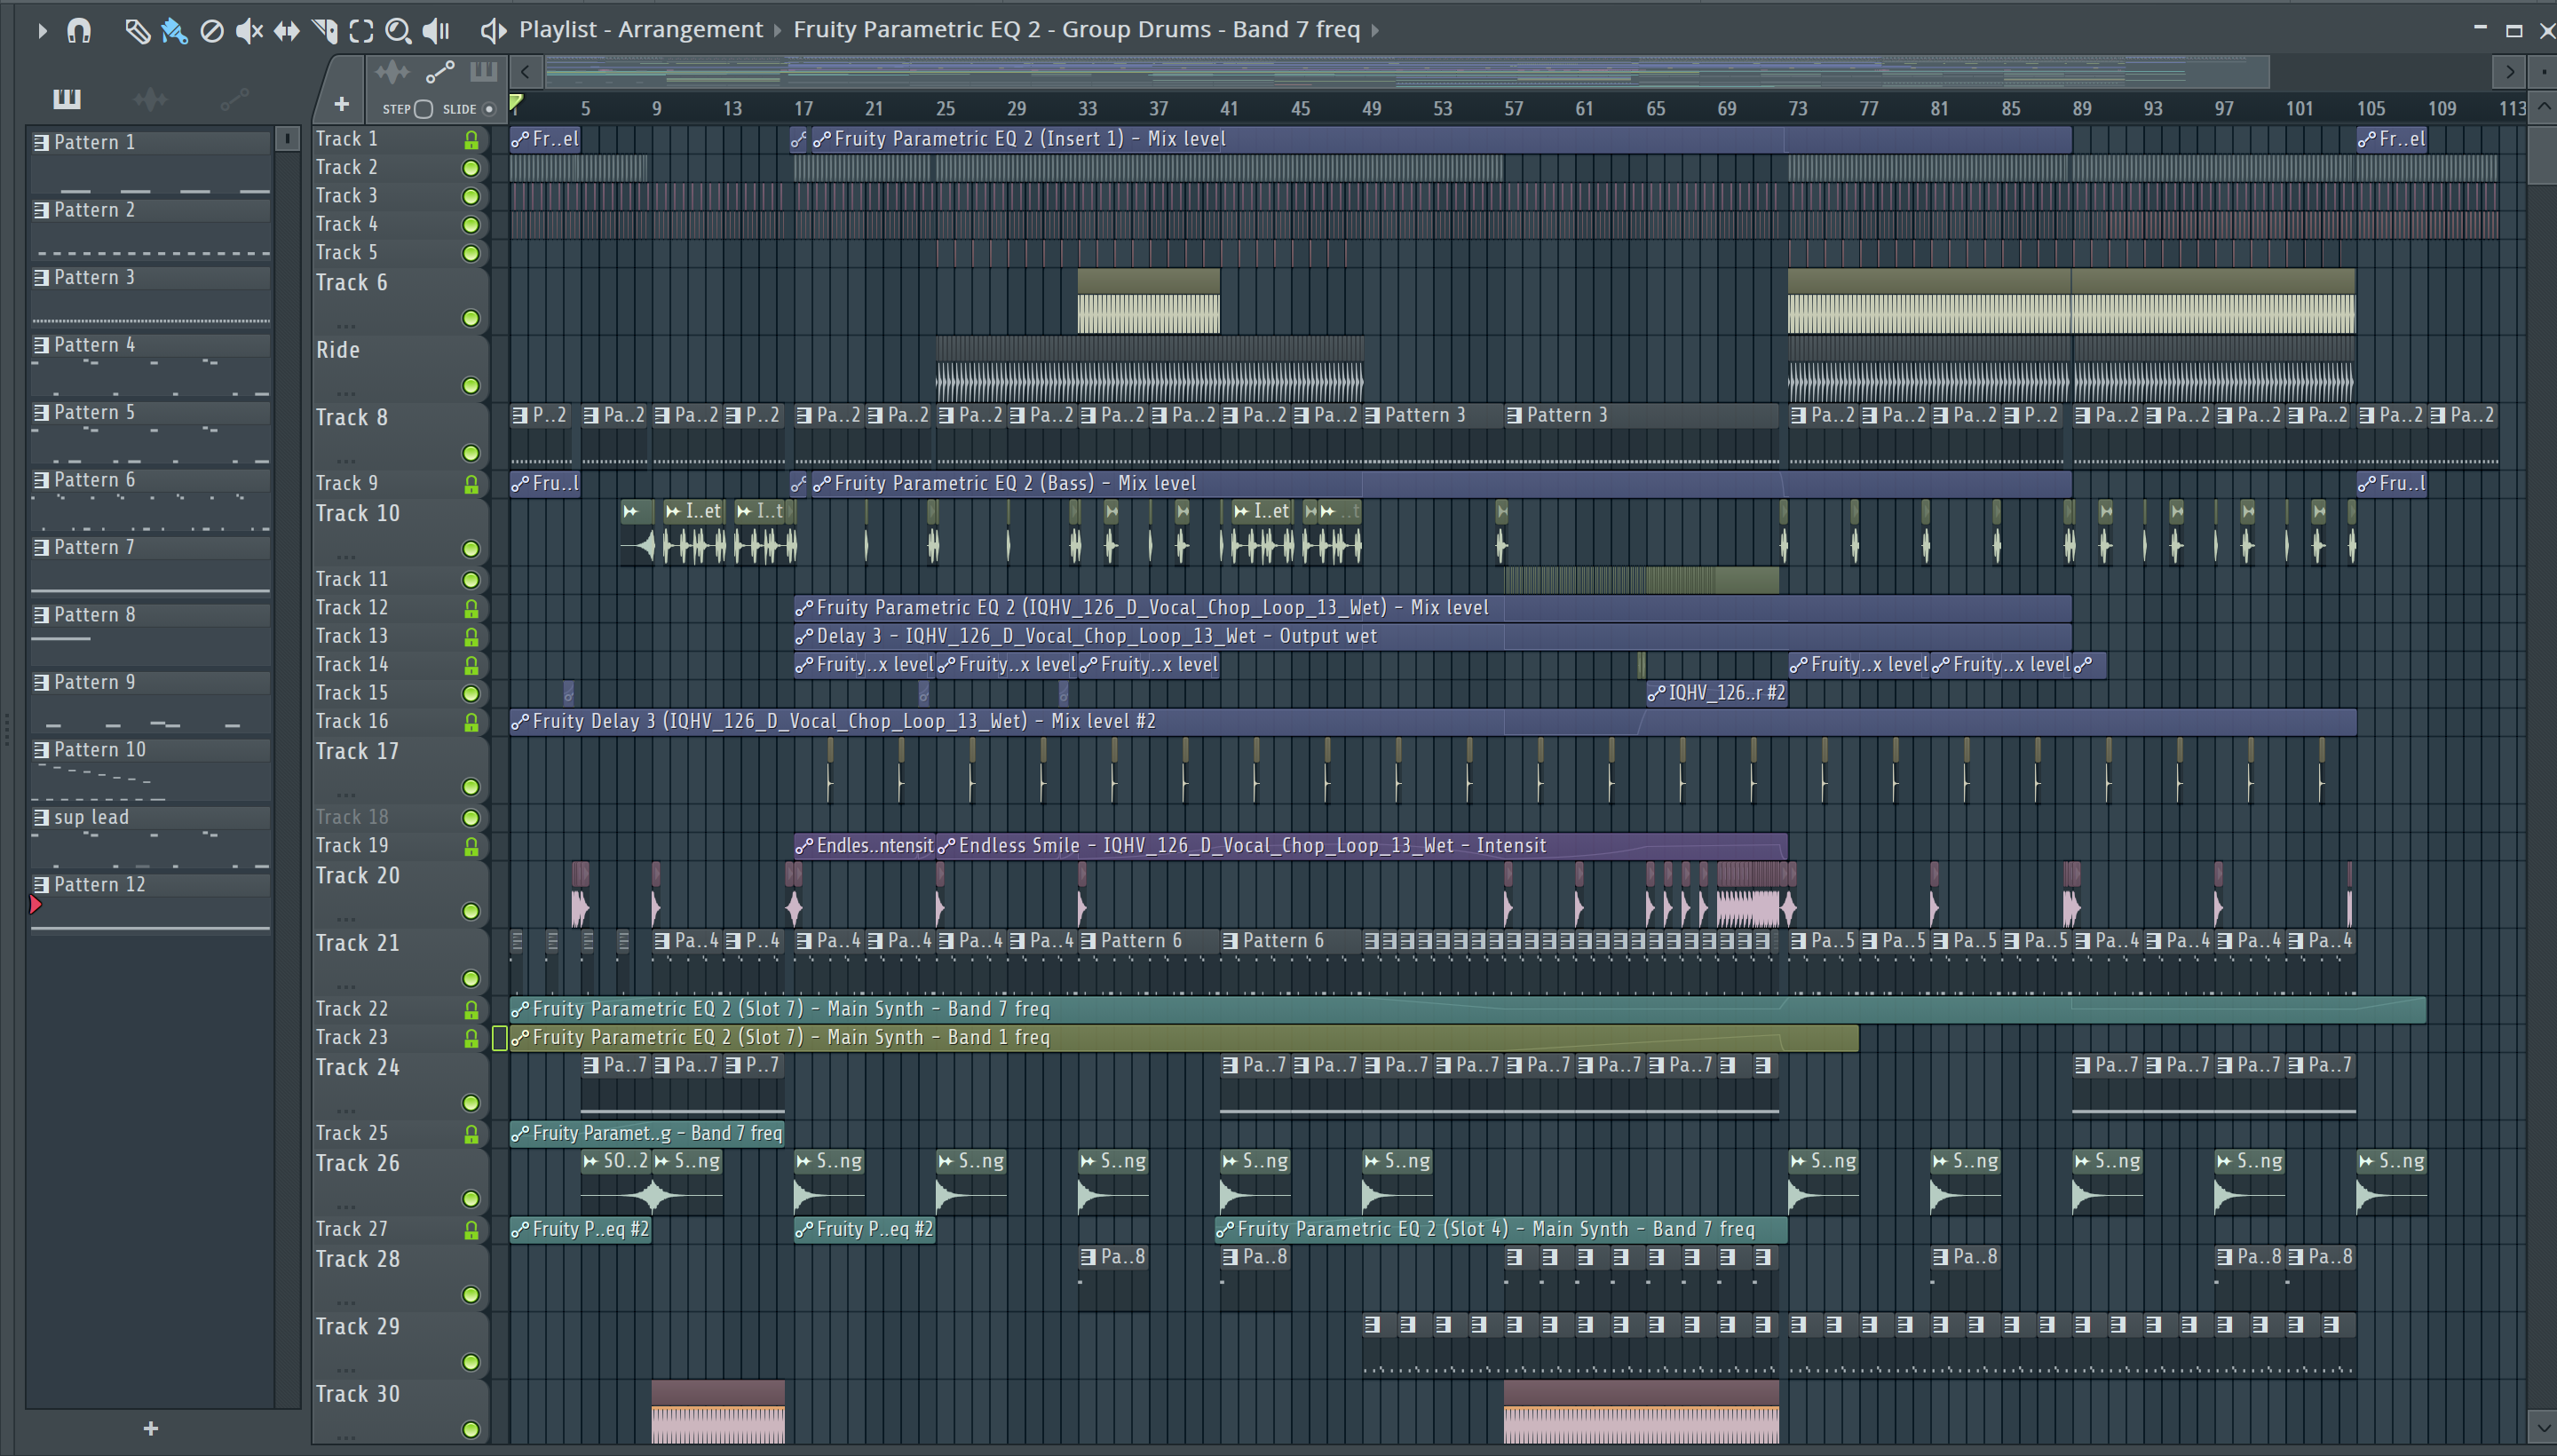Toggle the magnet snap-to-grid icon
This screenshot has height=1456, width=2557.
(79, 31)
